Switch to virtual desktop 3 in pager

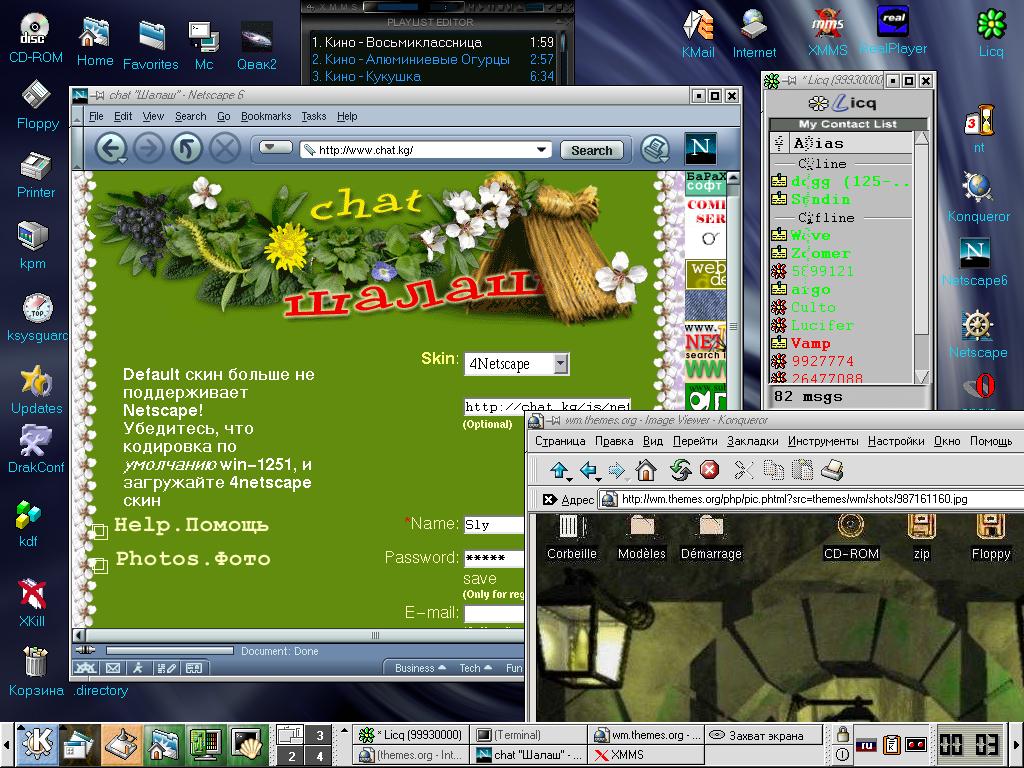tap(319, 735)
